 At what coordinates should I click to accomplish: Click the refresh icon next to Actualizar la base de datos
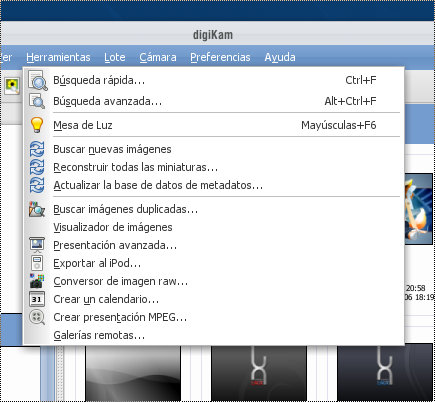(x=37, y=185)
